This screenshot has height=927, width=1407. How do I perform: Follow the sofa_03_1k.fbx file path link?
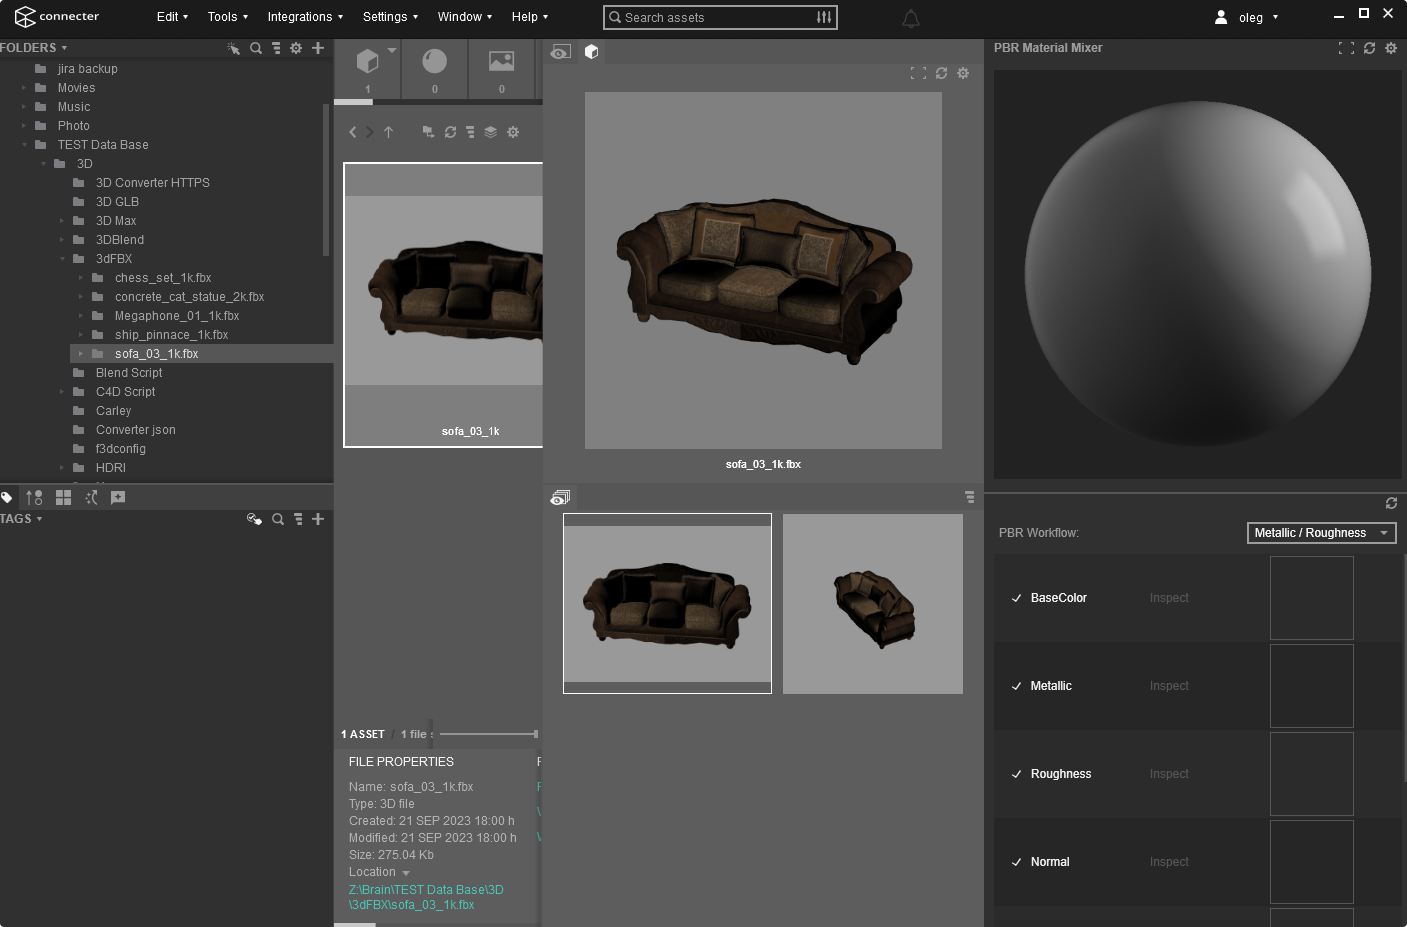[426, 896]
